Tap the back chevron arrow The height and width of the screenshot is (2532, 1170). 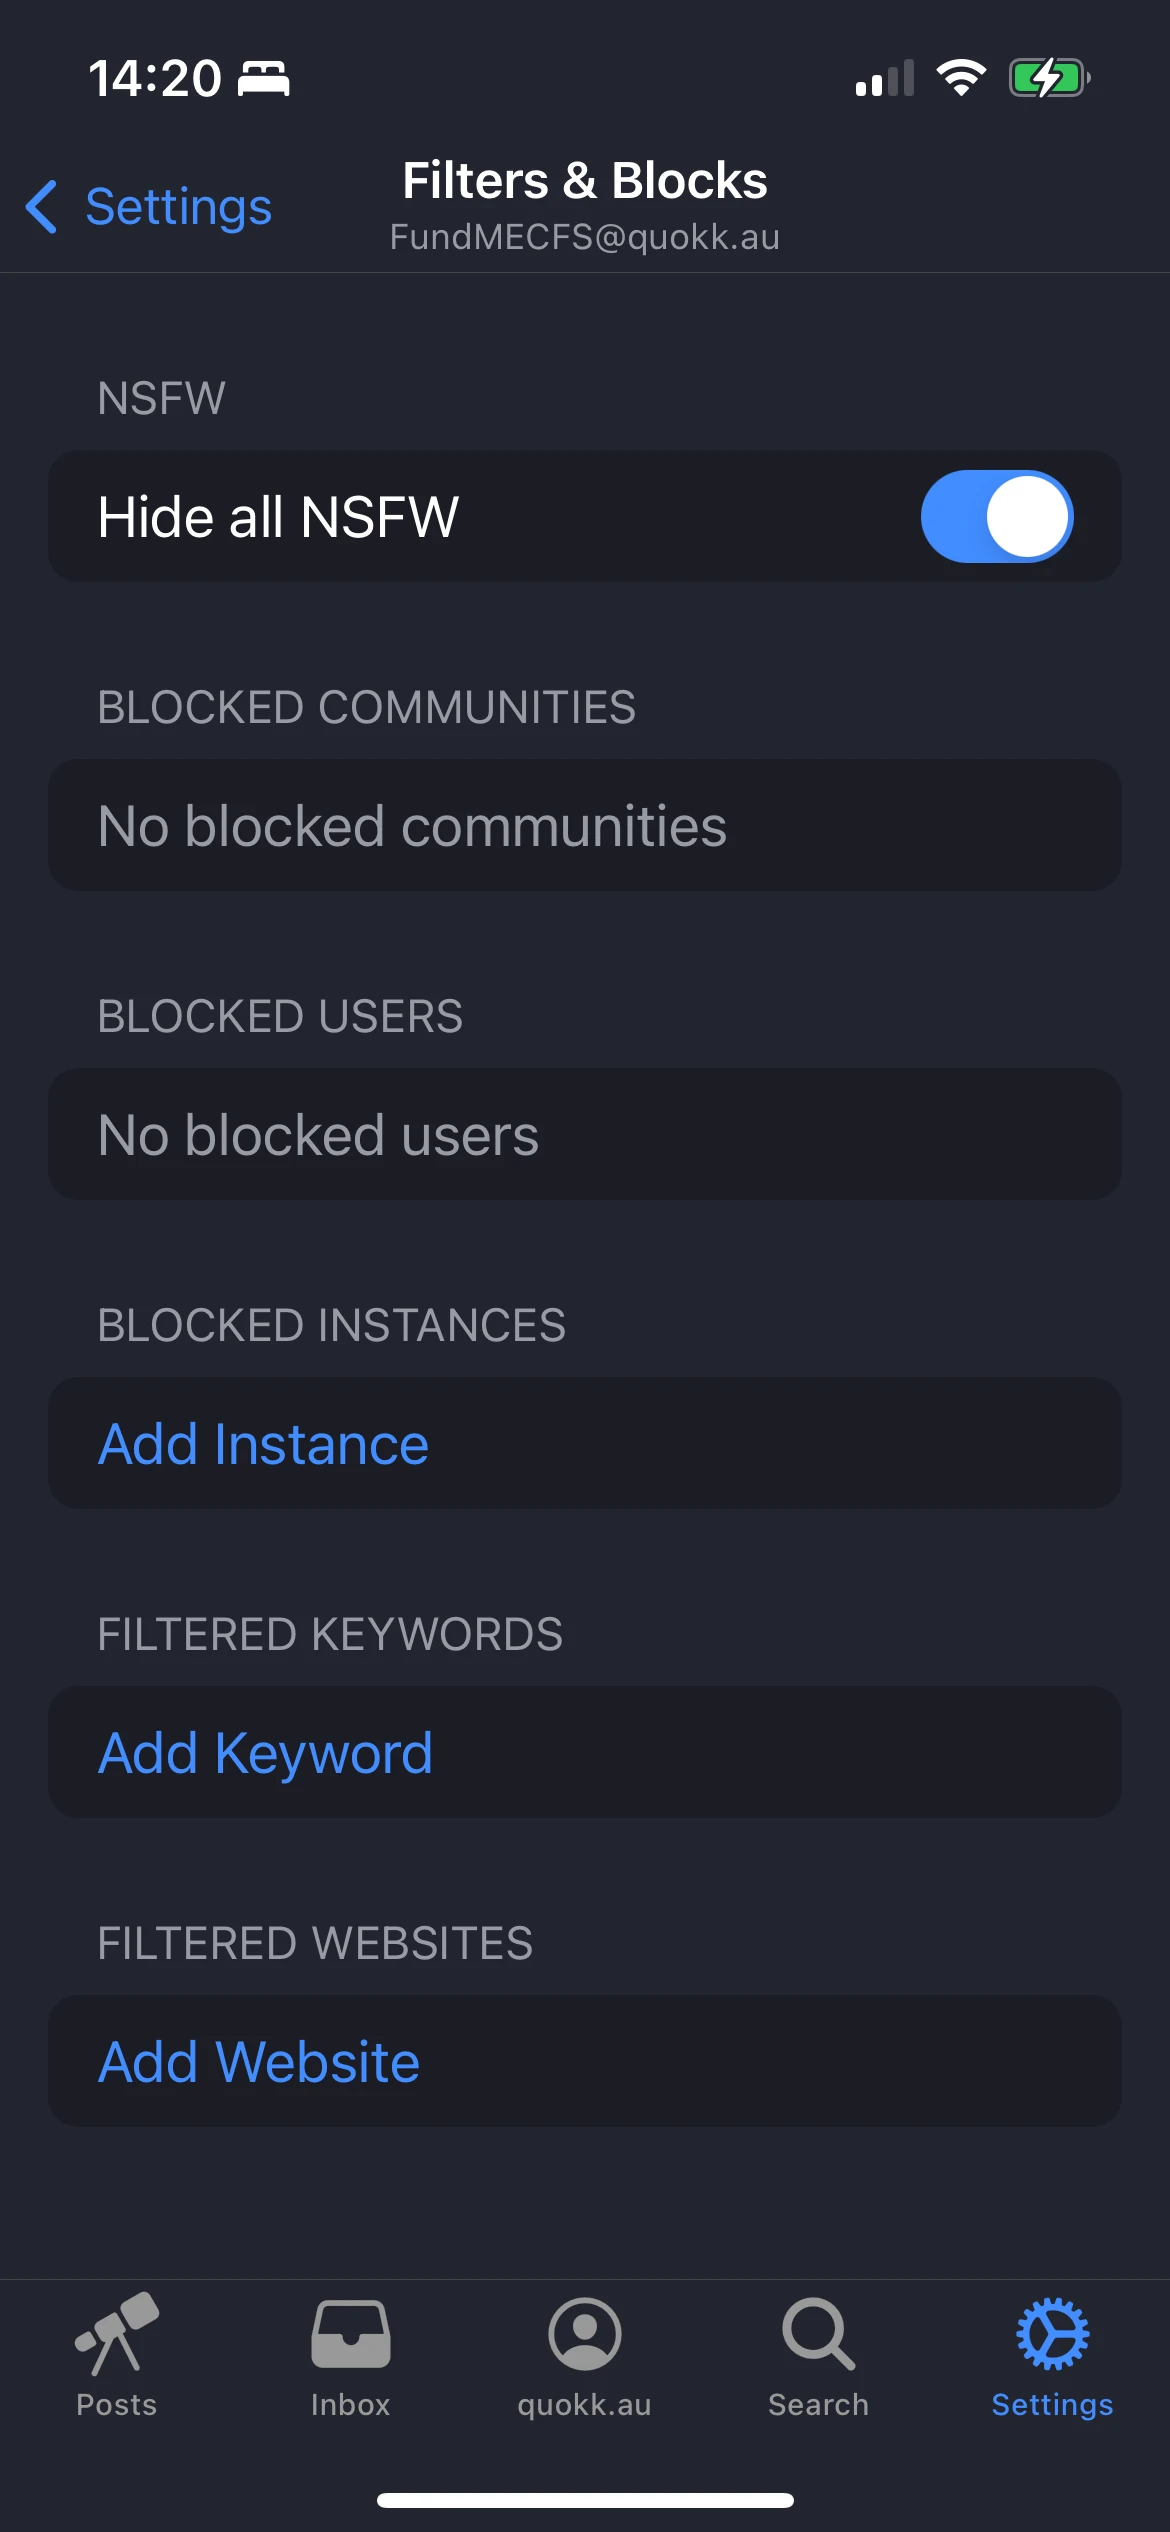(42, 207)
